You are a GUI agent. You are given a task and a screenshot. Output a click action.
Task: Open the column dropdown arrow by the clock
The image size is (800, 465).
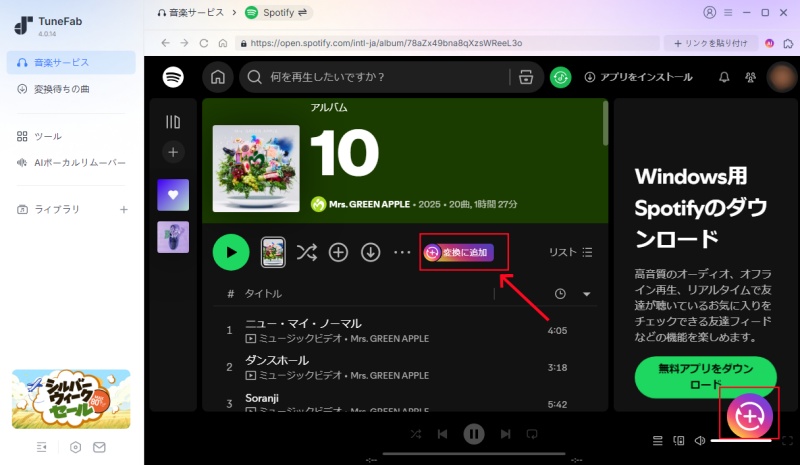[x=586, y=294]
